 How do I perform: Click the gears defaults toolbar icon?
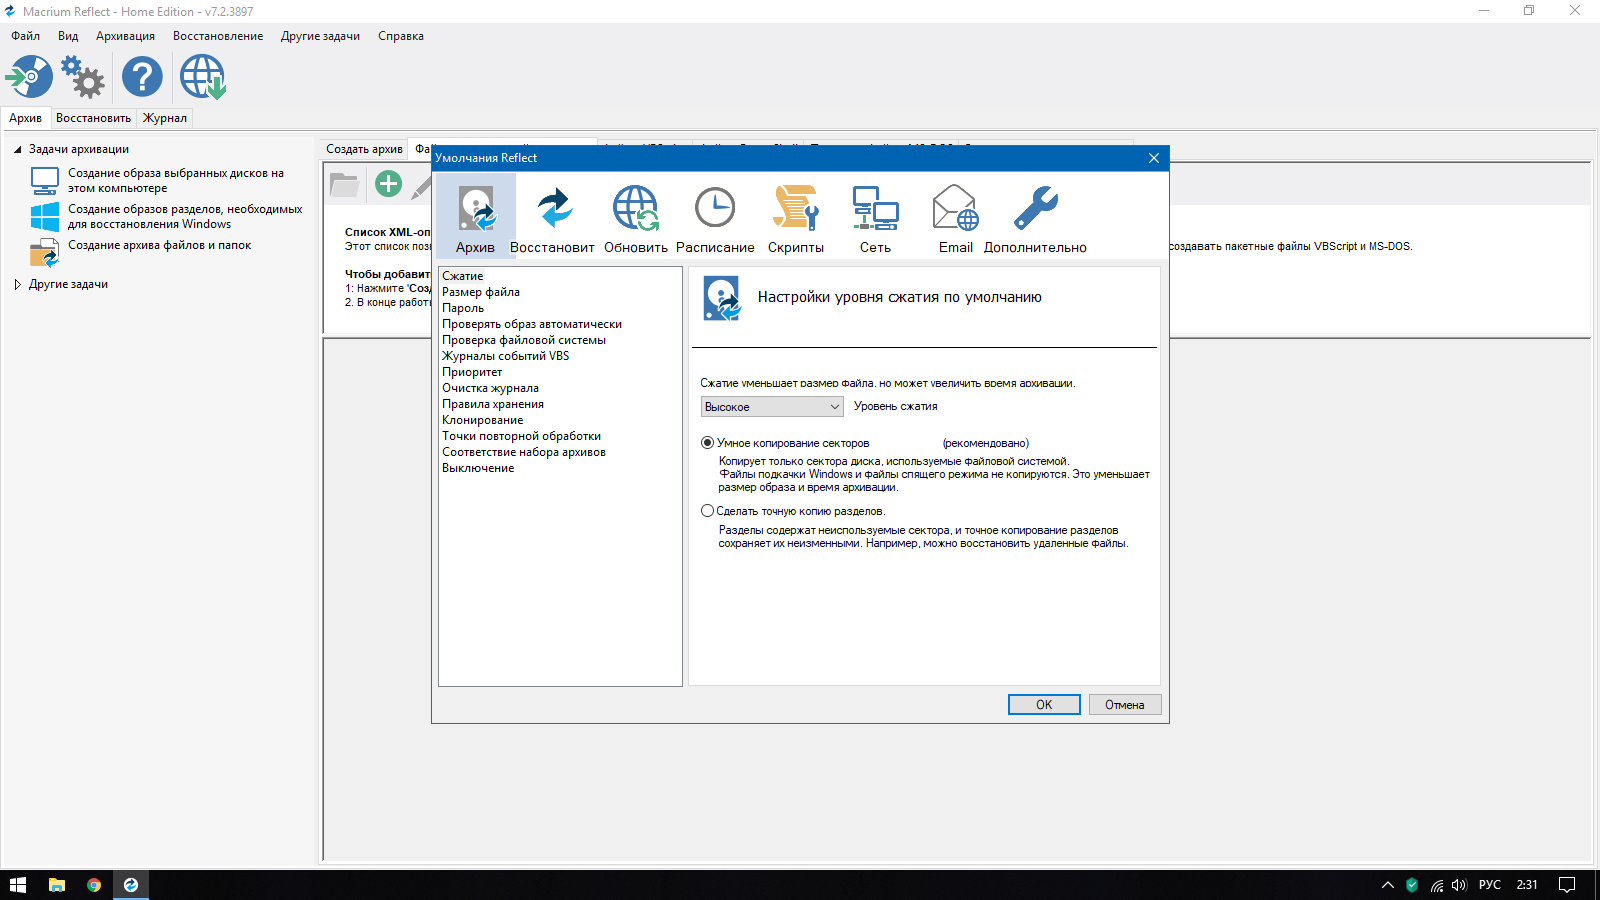point(83,77)
